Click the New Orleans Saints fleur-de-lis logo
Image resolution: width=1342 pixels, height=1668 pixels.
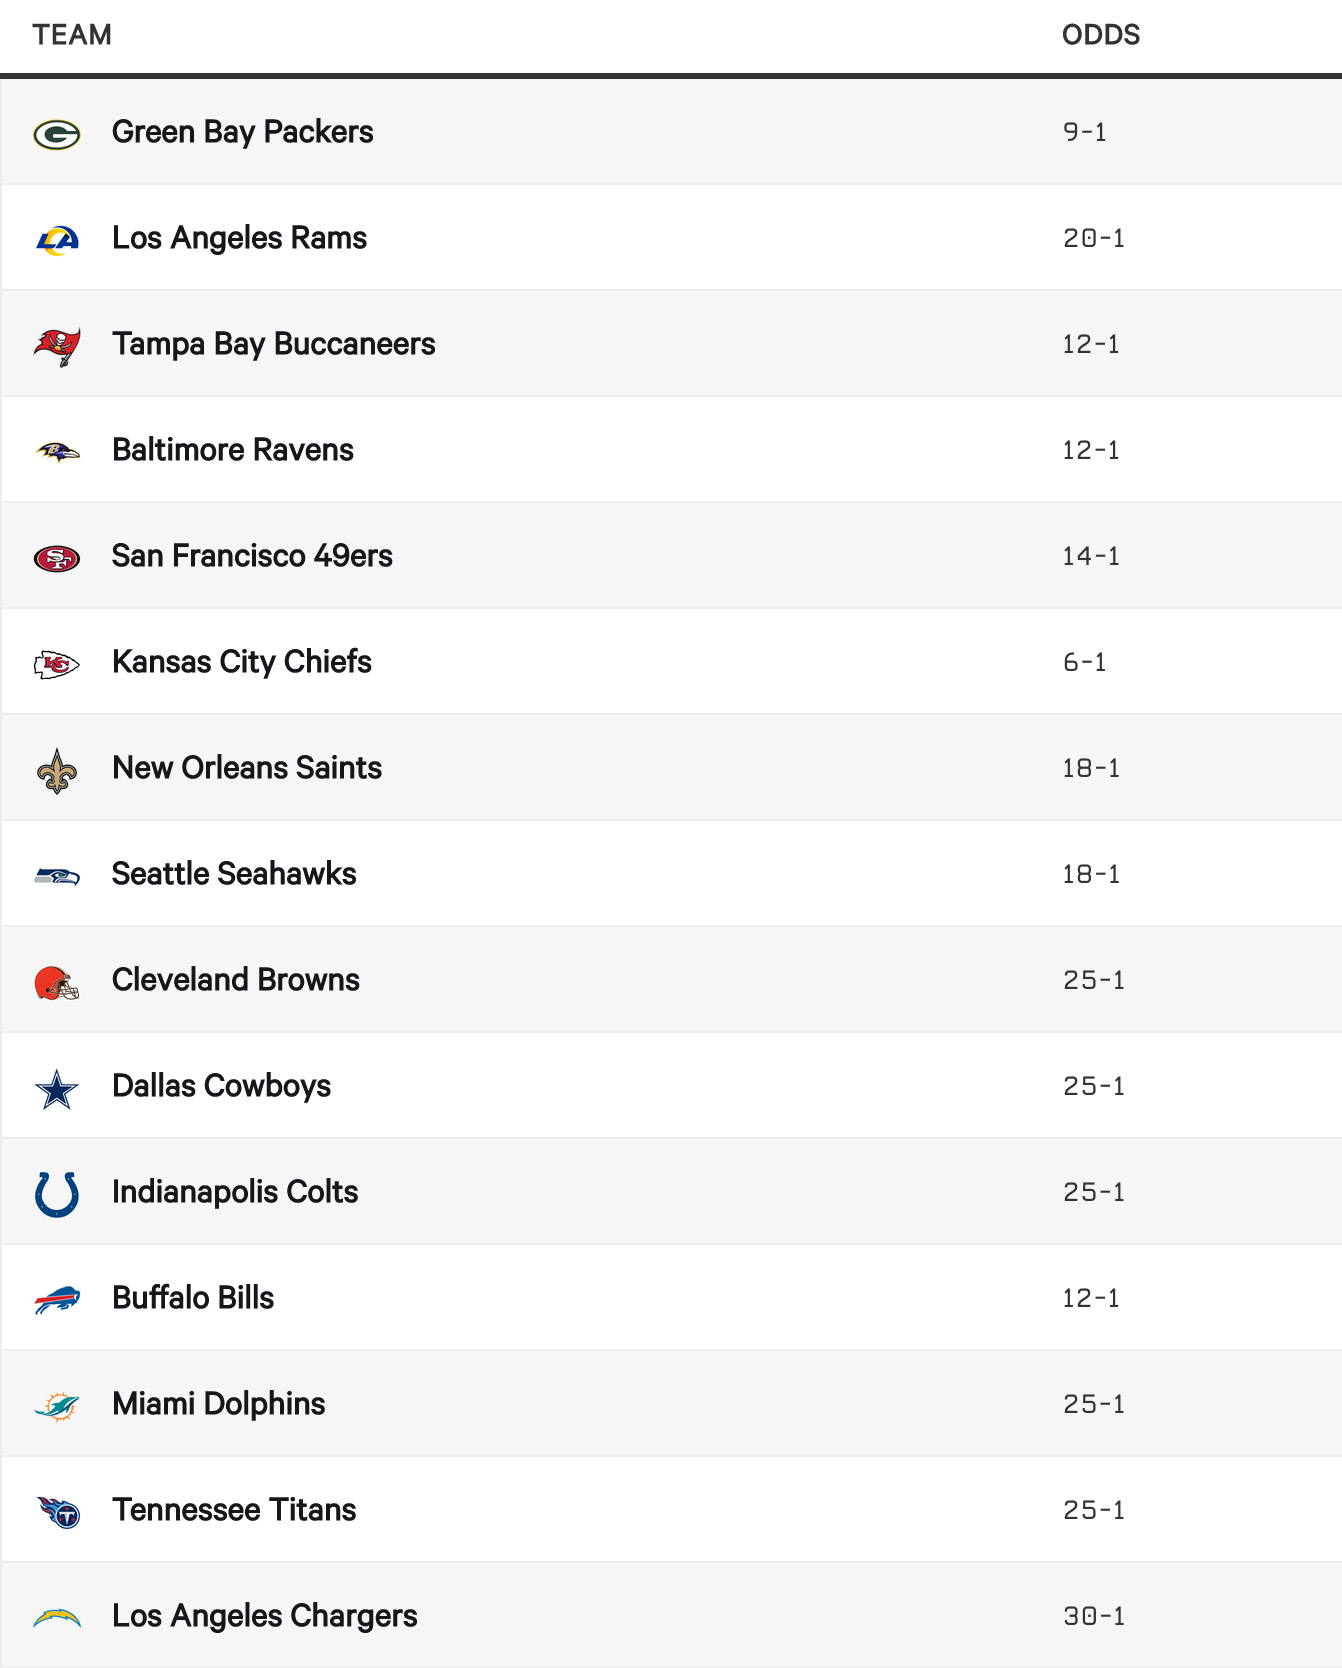[x=57, y=771]
